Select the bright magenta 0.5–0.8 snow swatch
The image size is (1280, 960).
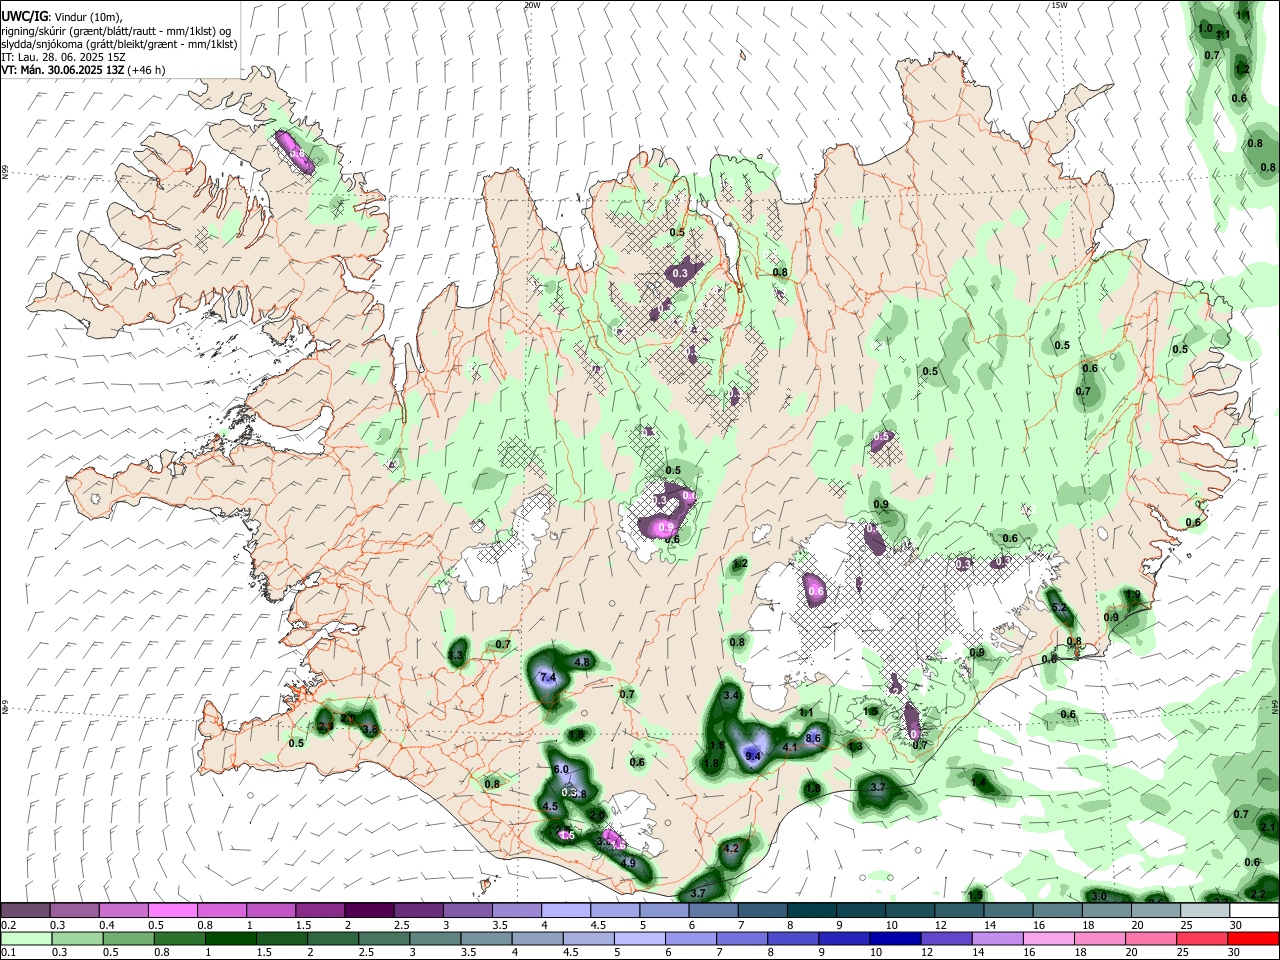(x=172, y=910)
